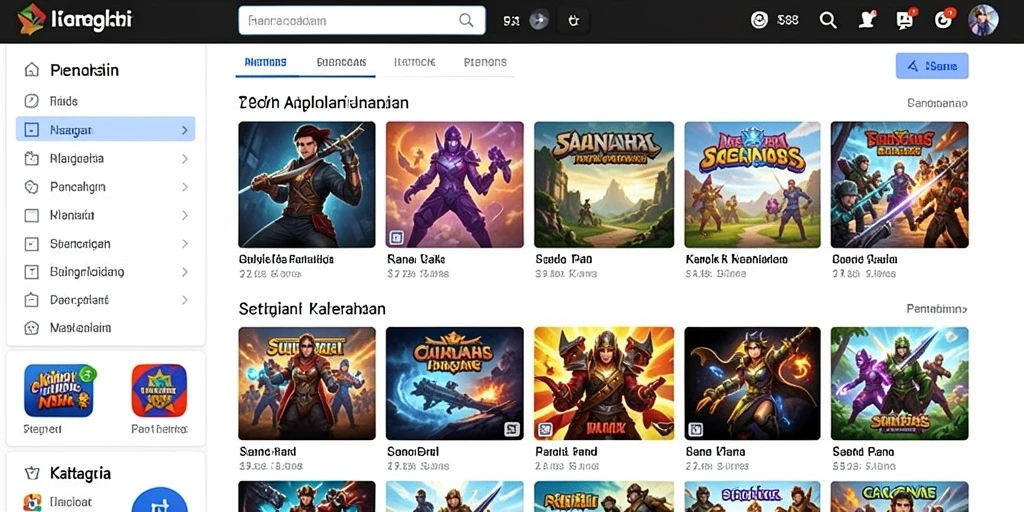Open the user profile avatar
The width and height of the screenshot is (1024, 512).
point(983,20)
